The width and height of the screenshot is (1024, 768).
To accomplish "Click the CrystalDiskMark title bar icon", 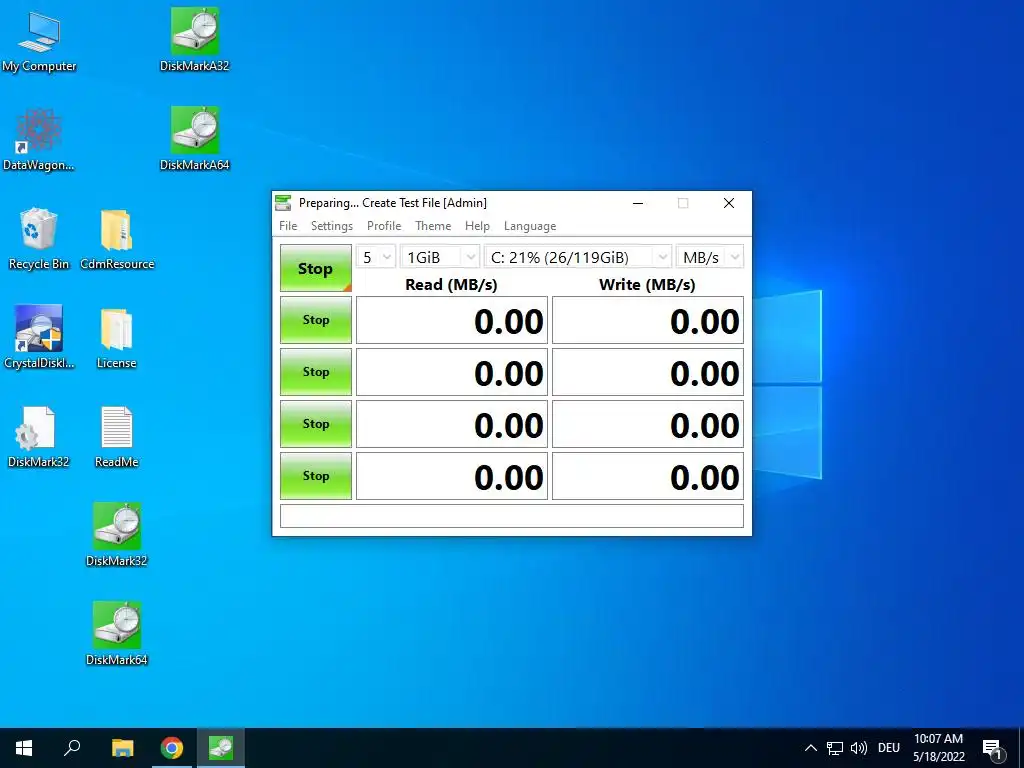I will tap(283, 203).
